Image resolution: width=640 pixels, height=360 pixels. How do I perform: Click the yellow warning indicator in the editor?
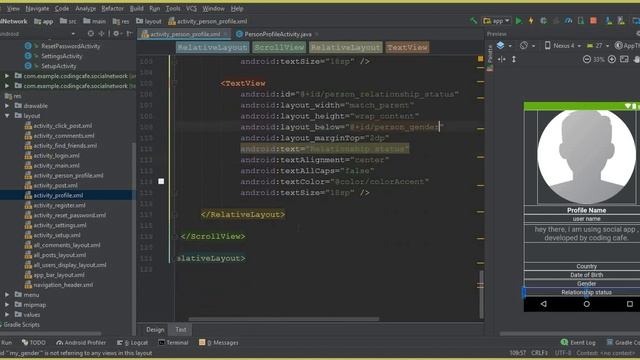click(x=480, y=59)
